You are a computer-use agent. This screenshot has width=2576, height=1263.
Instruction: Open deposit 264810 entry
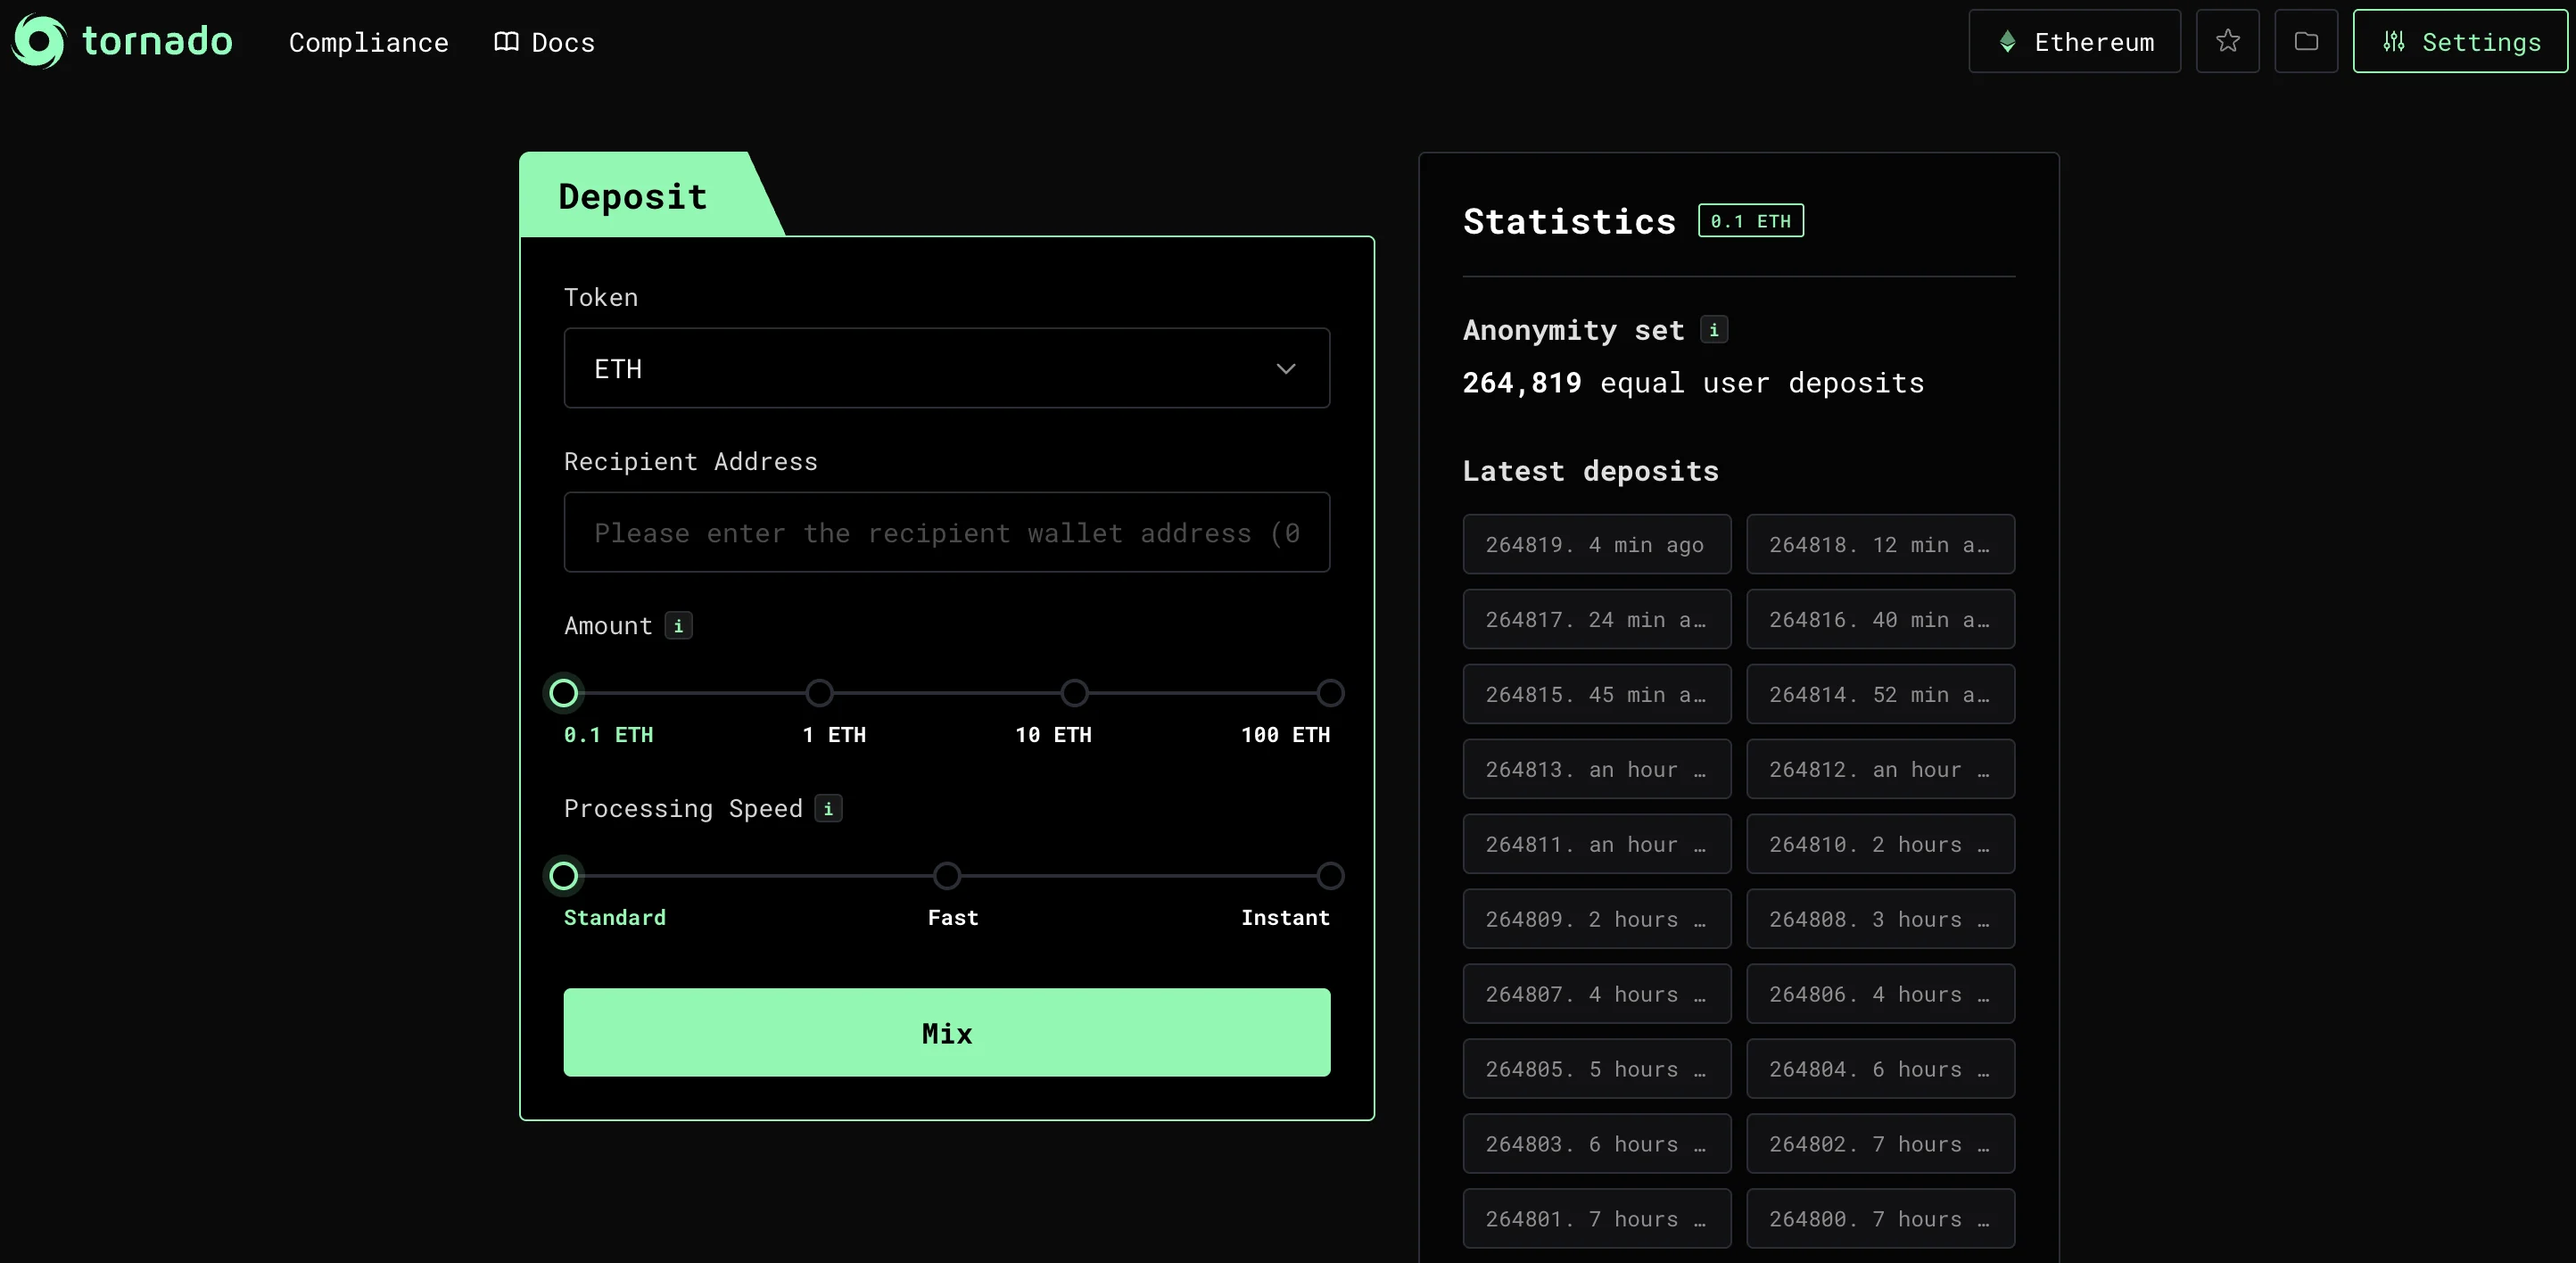pyautogui.click(x=1880, y=844)
